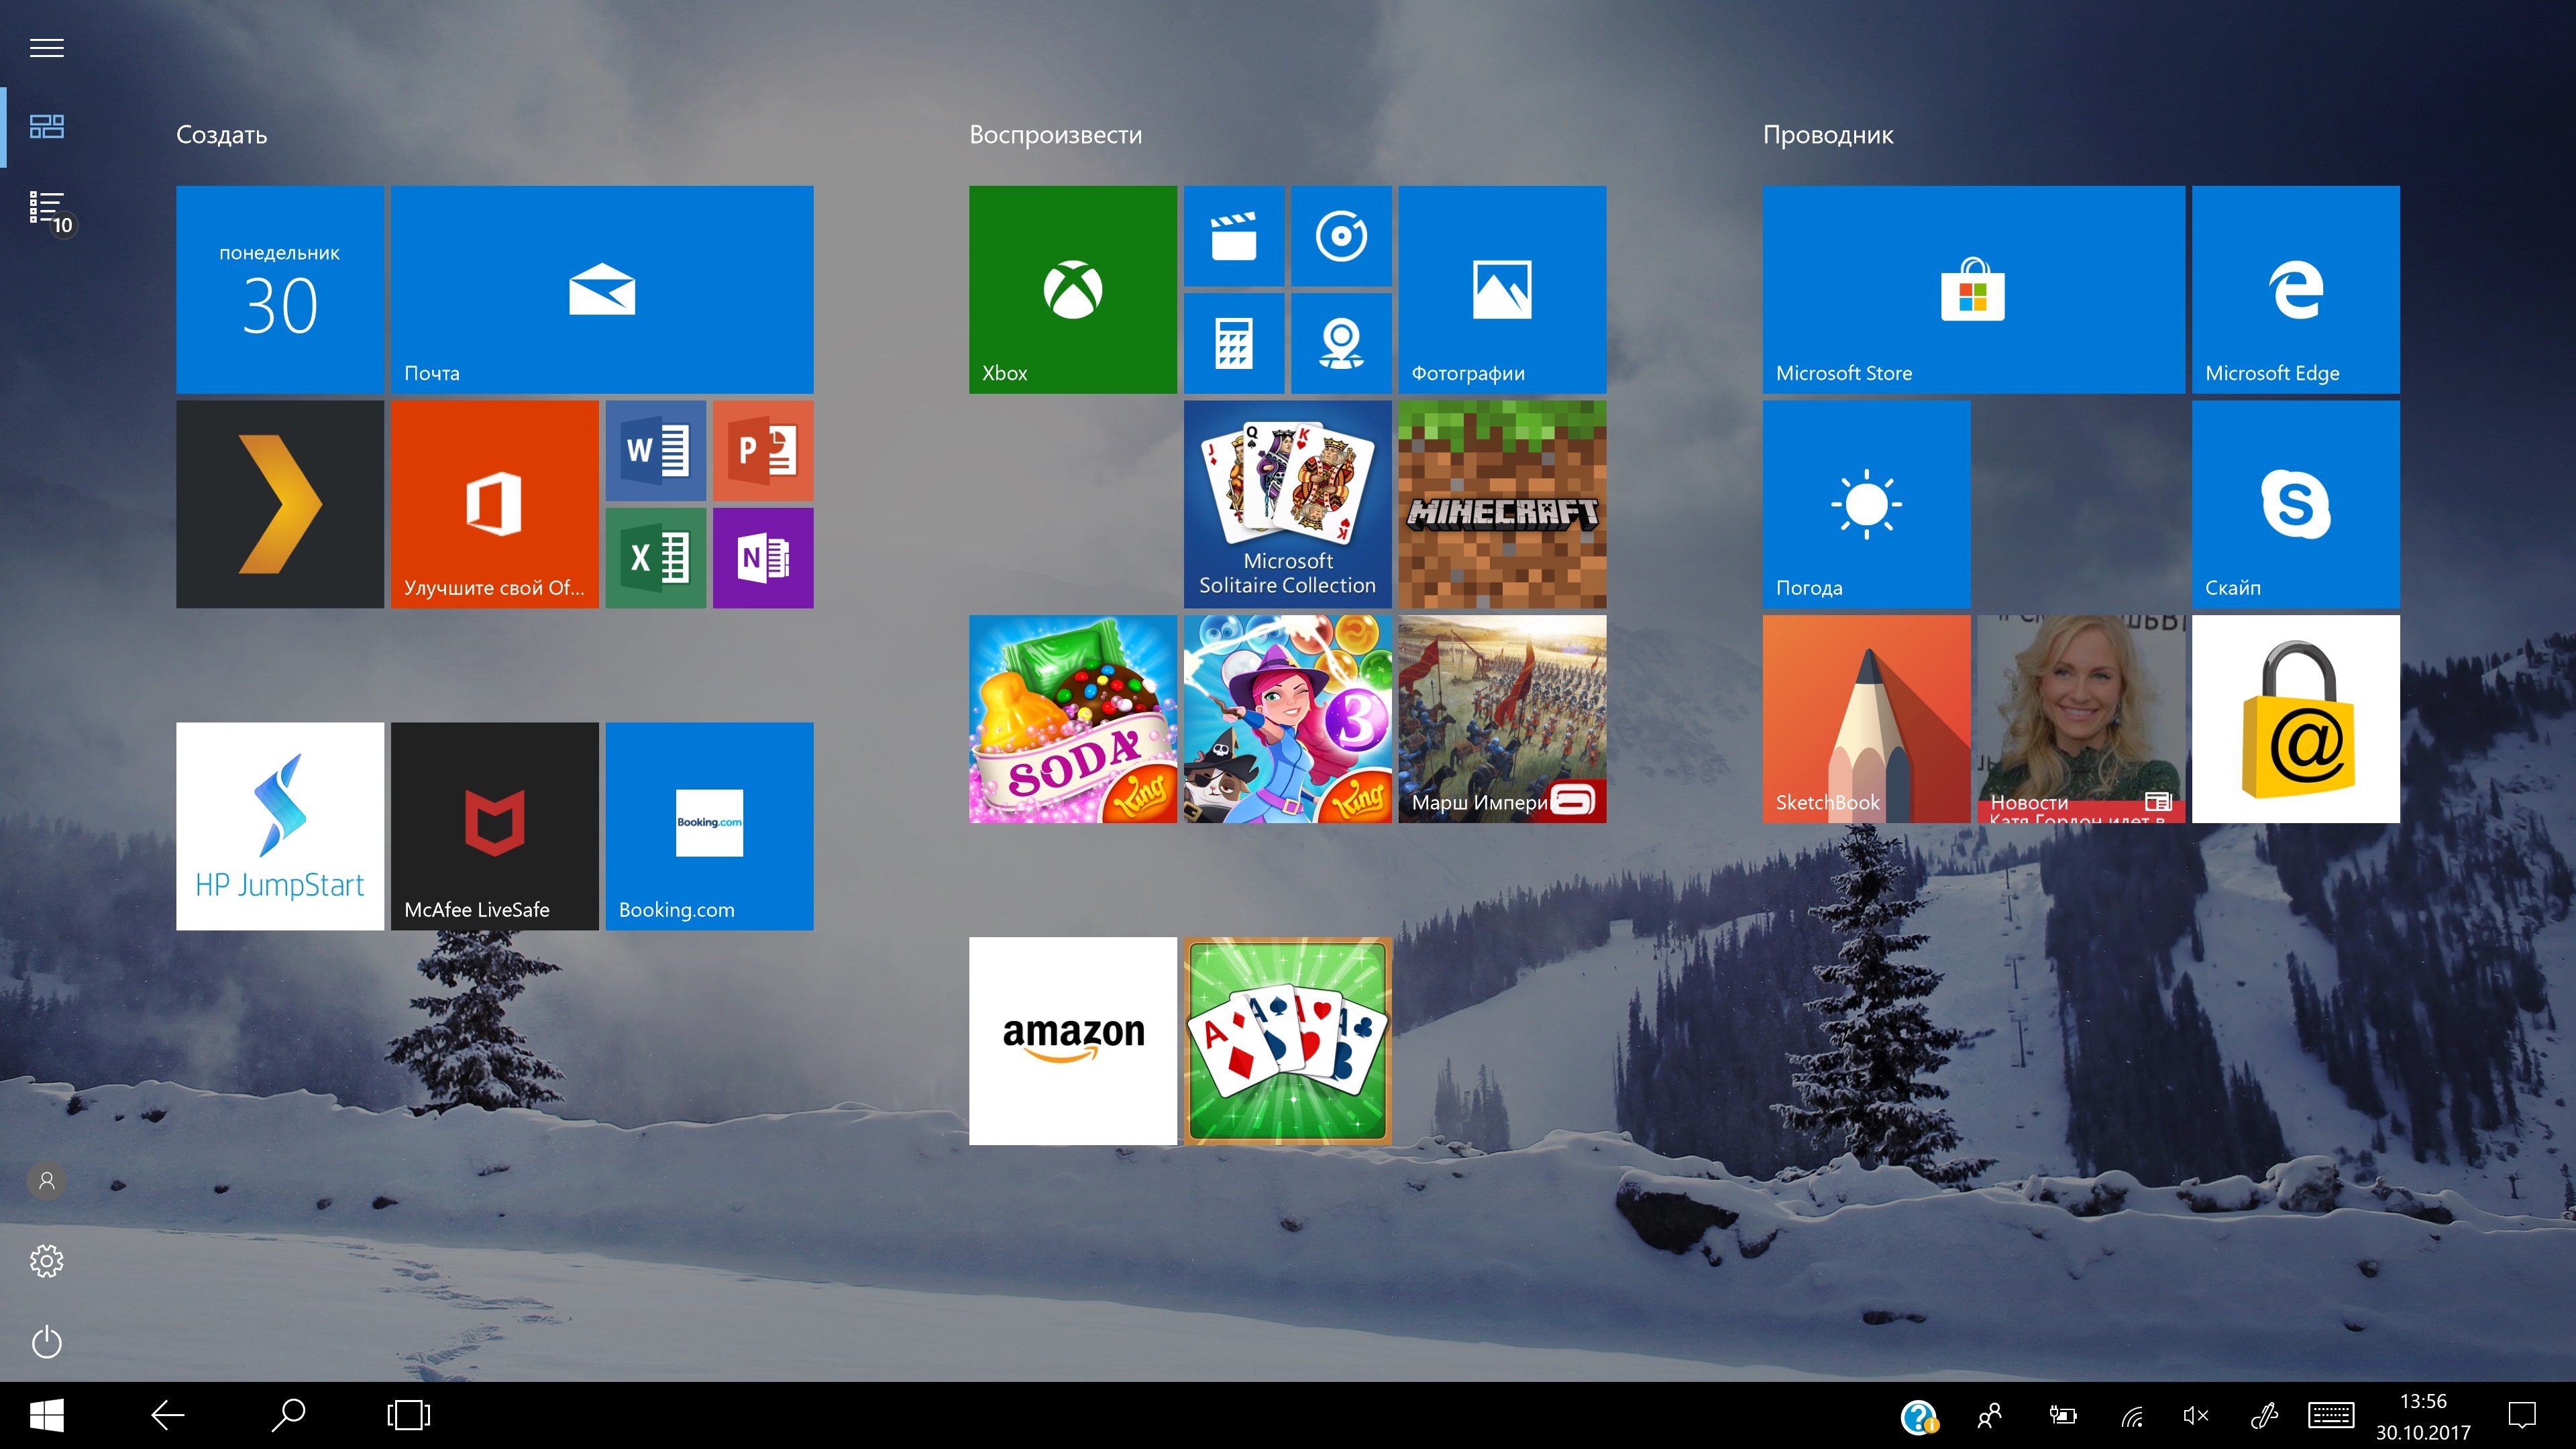Launch the Марш Империй game tile

pos(1502,719)
